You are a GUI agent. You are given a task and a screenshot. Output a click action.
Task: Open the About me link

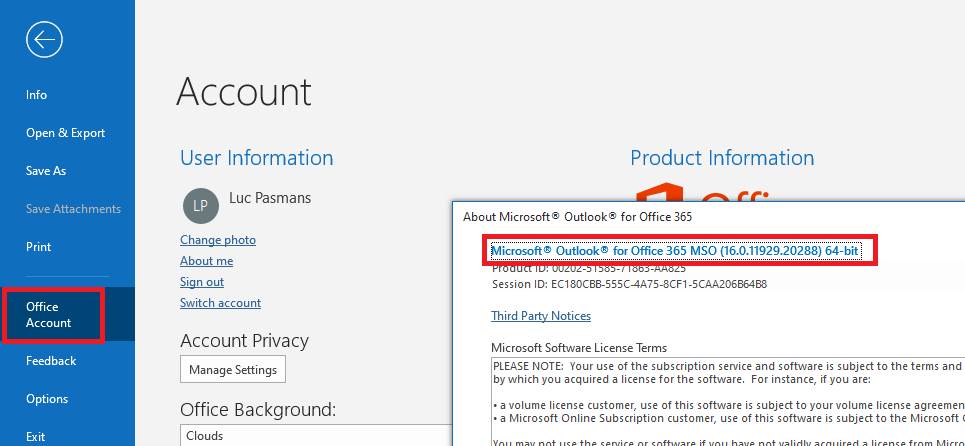pyautogui.click(x=206, y=261)
